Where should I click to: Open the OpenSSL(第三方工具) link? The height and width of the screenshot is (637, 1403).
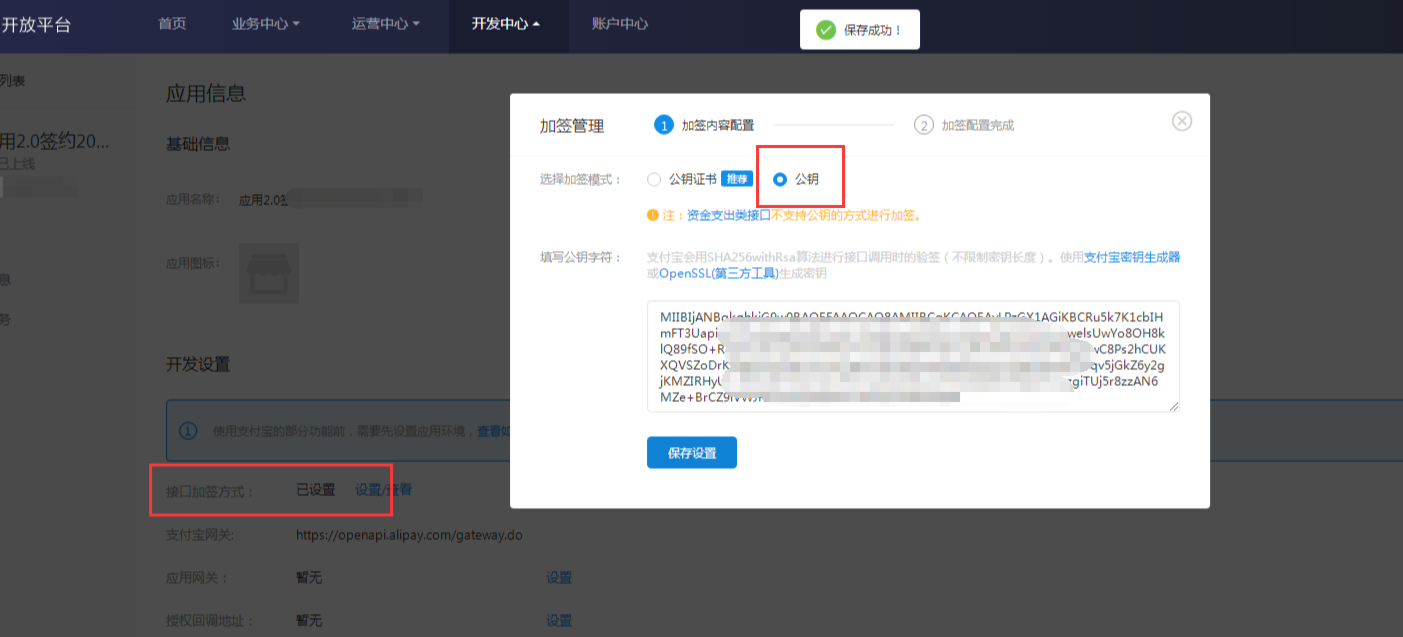tap(718, 273)
